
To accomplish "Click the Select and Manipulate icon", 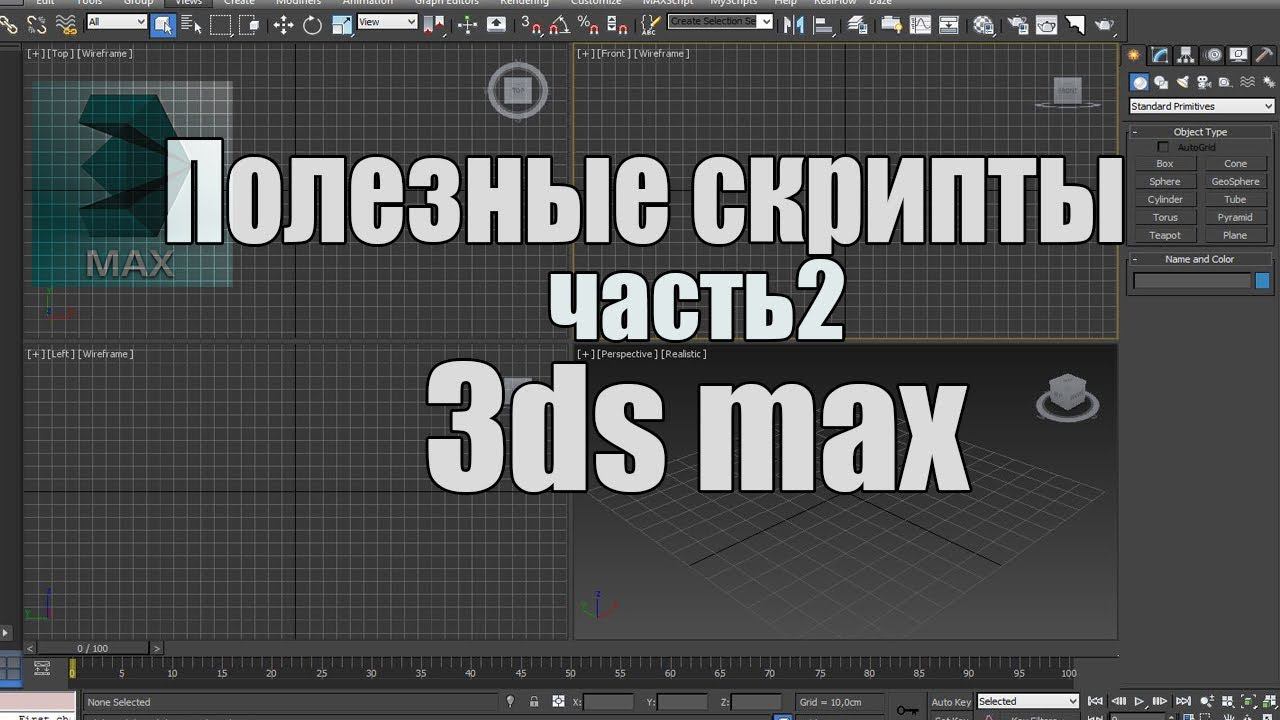I will pos(467,23).
